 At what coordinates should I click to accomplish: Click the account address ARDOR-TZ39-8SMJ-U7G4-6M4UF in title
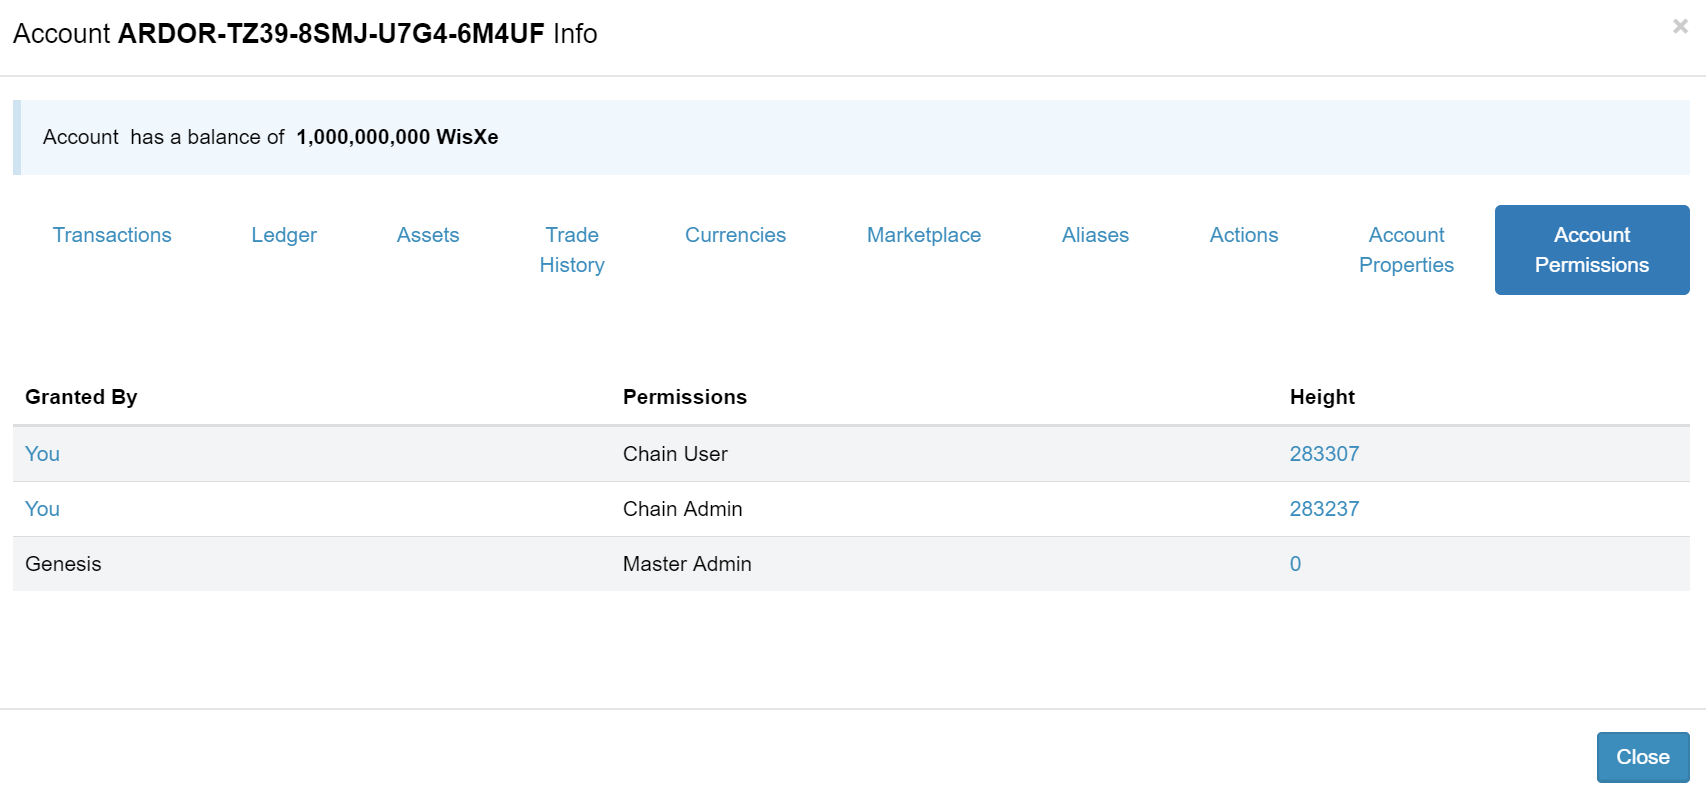click(x=331, y=34)
